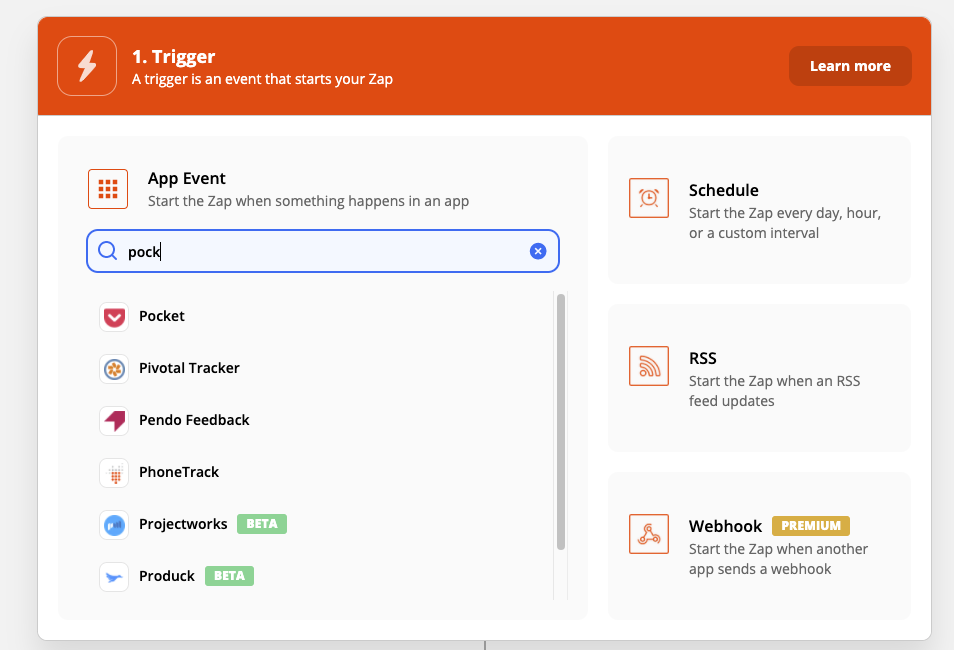
Task: Select the Schedule trigger title
Action: [723, 190]
